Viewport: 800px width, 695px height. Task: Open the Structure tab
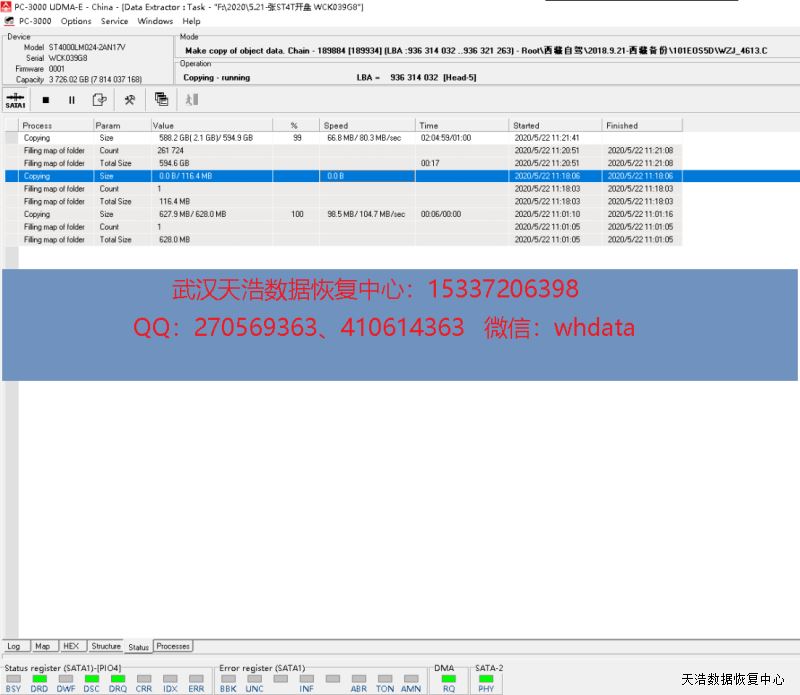tap(106, 647)
